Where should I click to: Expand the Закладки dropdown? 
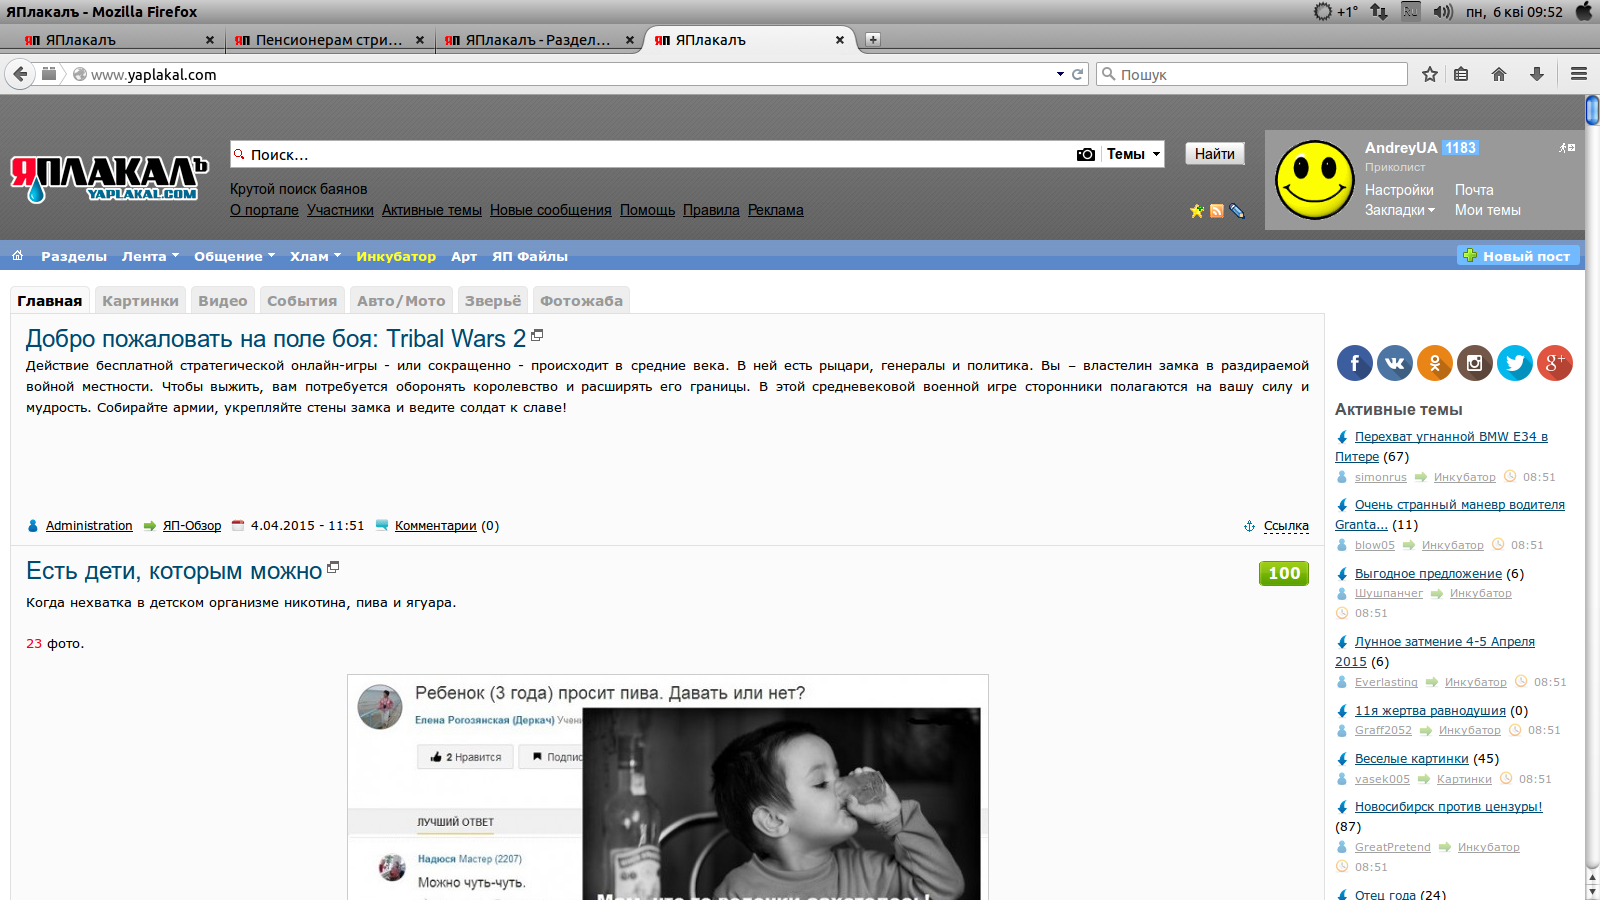pyautogui.click(x=1400, y=210)
